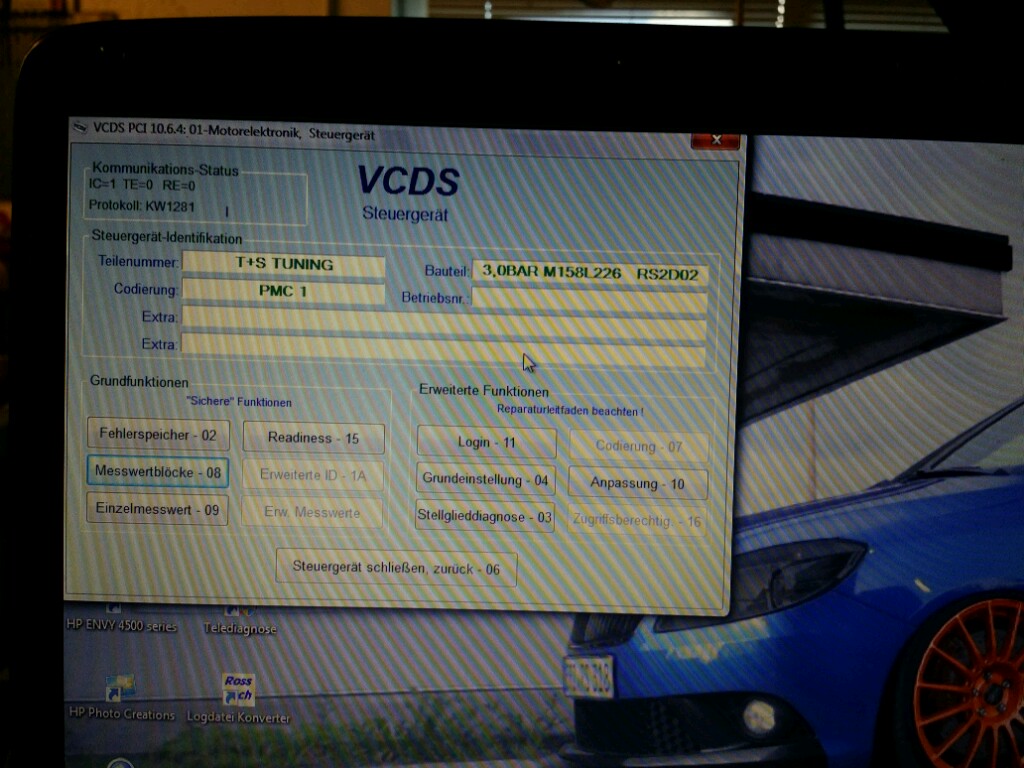The width and height of the screenshot is (1024, 768).
Task: Click Steuergerät schließen, zurück - 06
Action: click(x=396, y=567)
